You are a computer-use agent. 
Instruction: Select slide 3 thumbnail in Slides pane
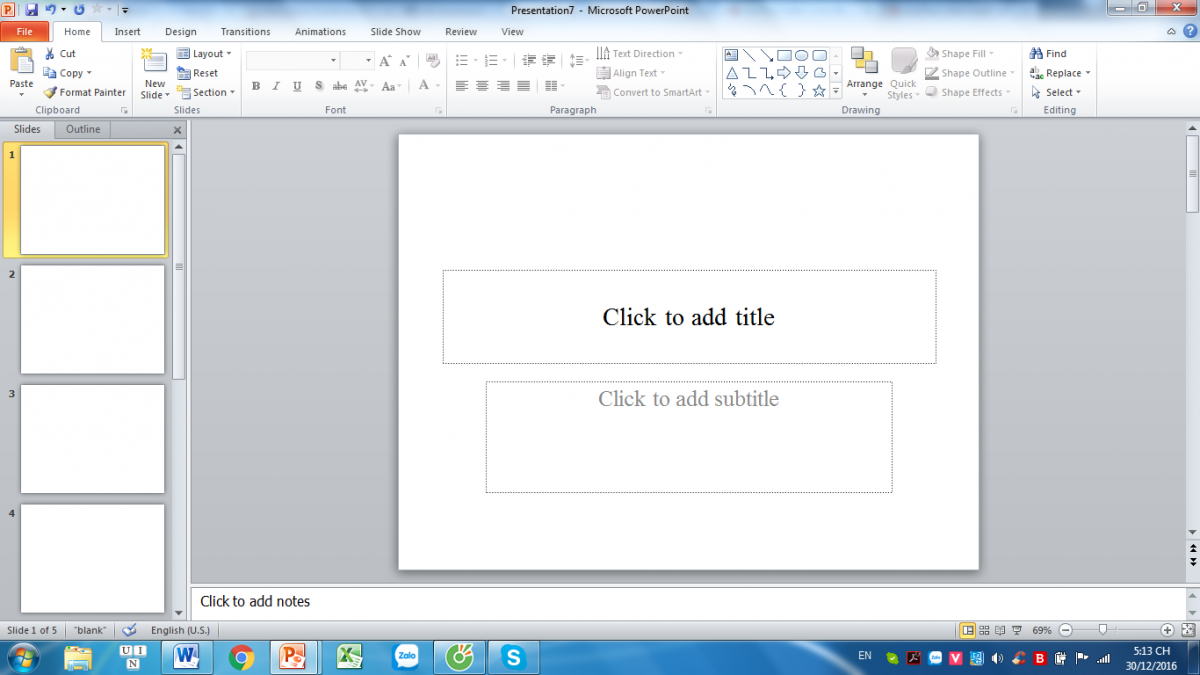coord(92,438)
